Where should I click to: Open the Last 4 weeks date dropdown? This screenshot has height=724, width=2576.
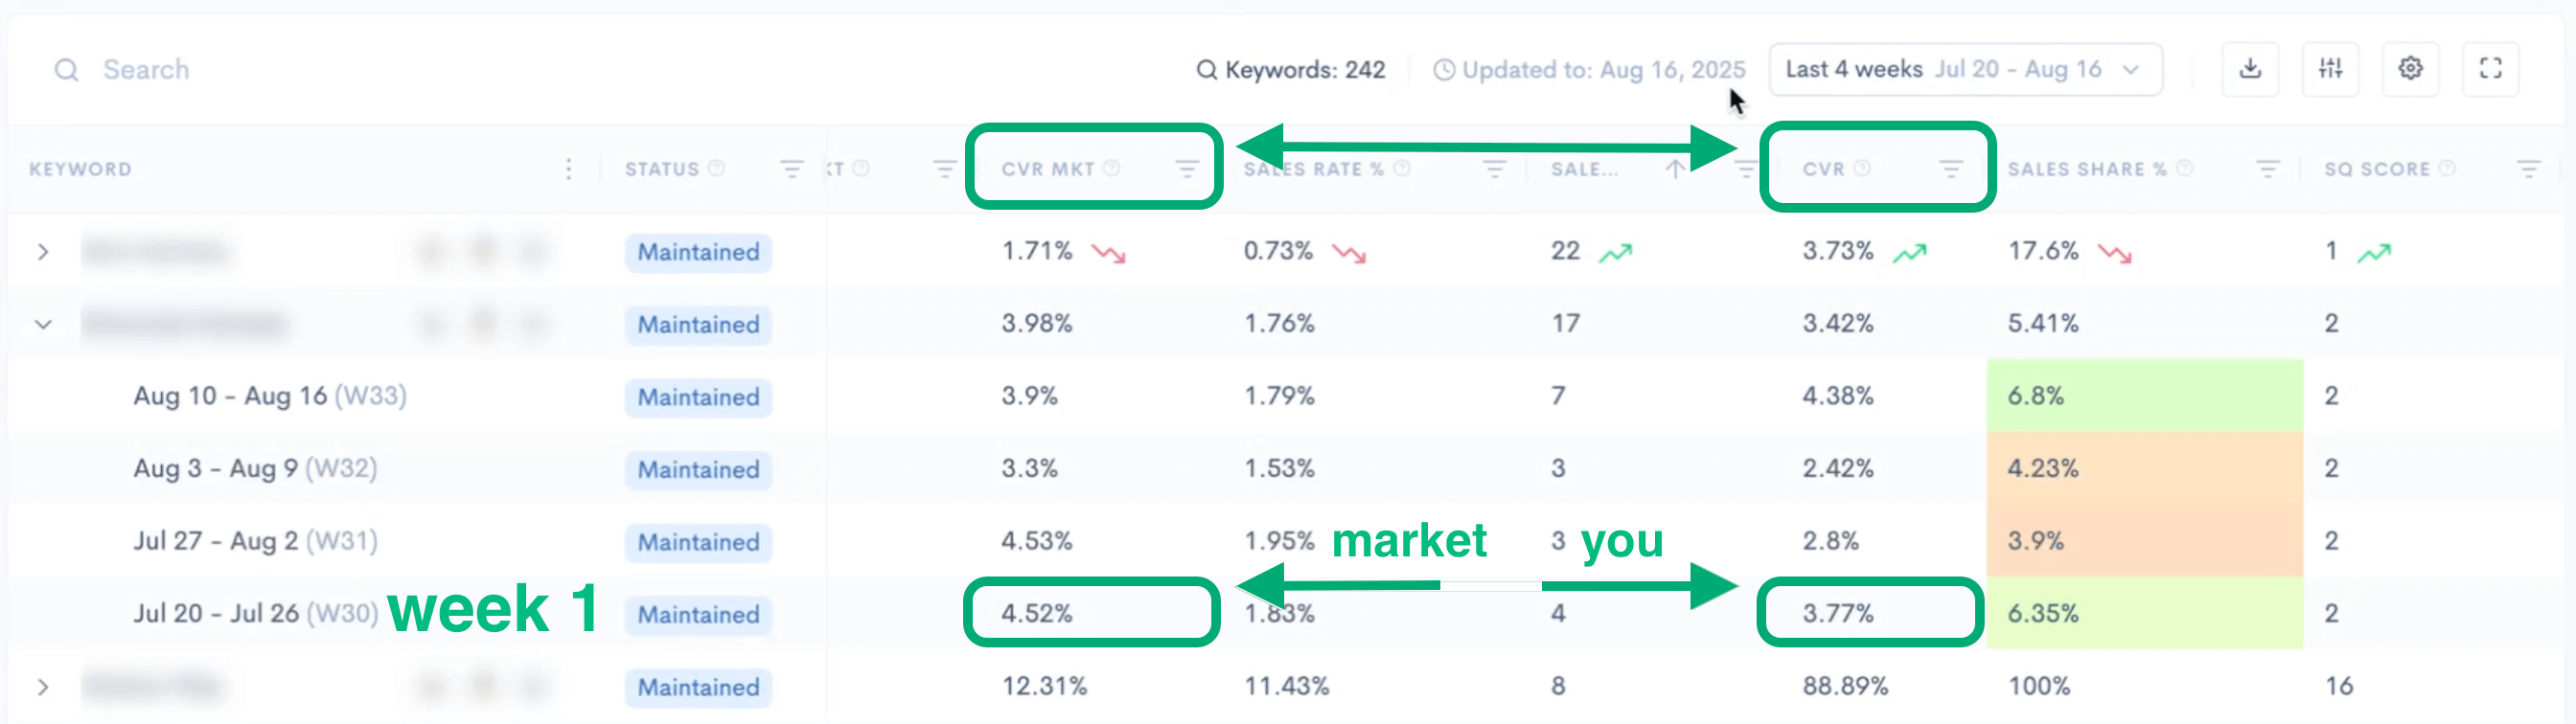point(1965,69)
